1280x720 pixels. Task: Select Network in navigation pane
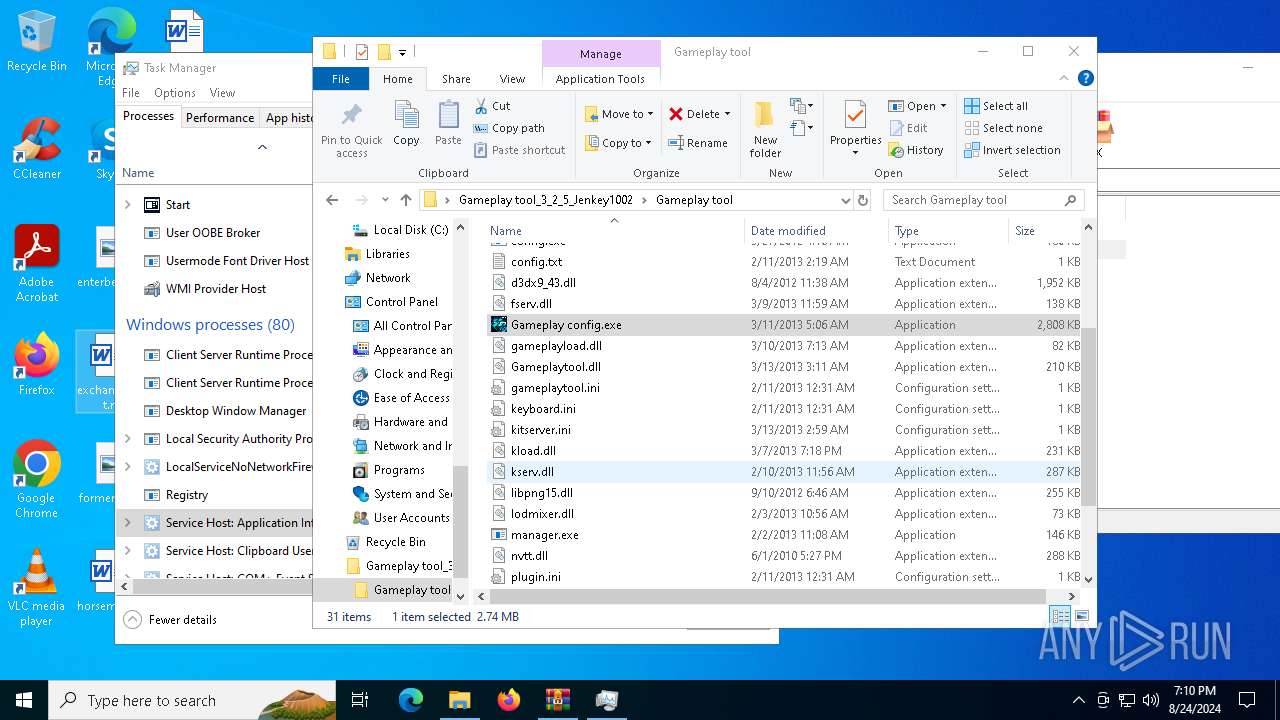[388, 278]
